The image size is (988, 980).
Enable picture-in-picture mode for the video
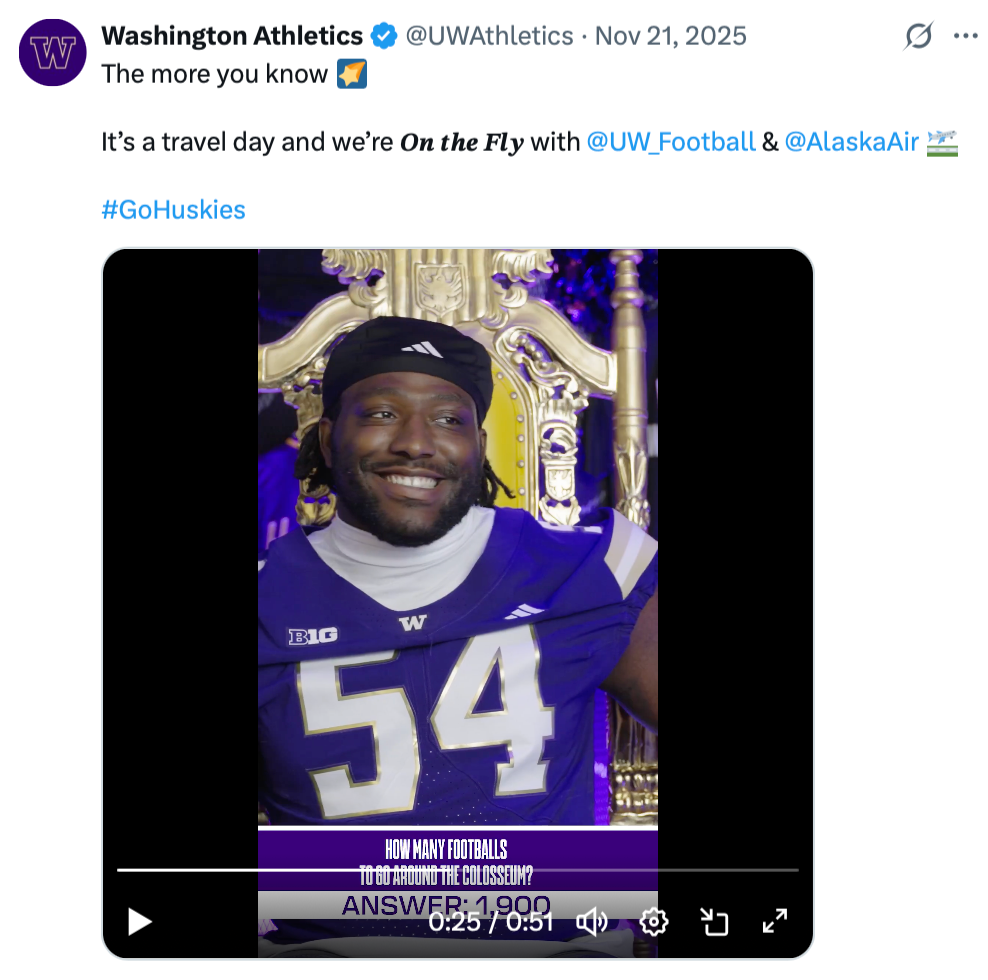click(715, 921)
